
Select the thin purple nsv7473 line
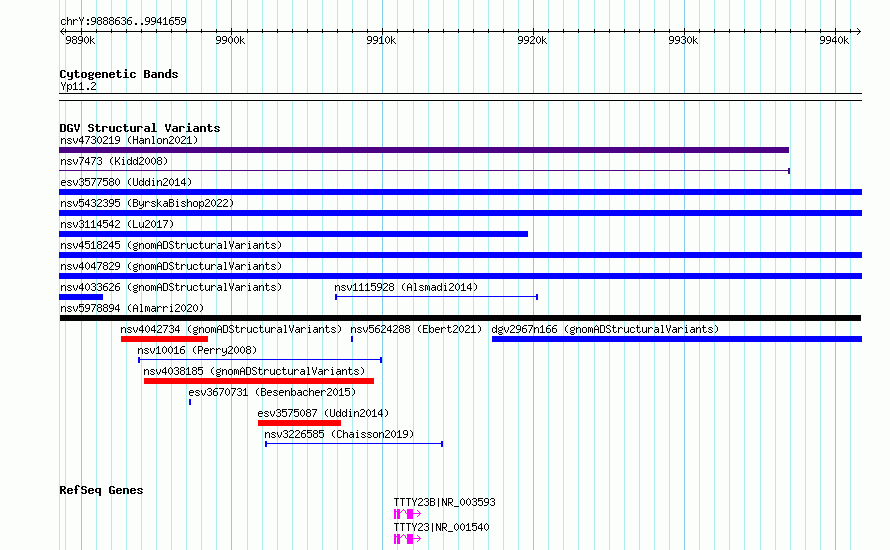pyautogui.click(x=425, y=171)
